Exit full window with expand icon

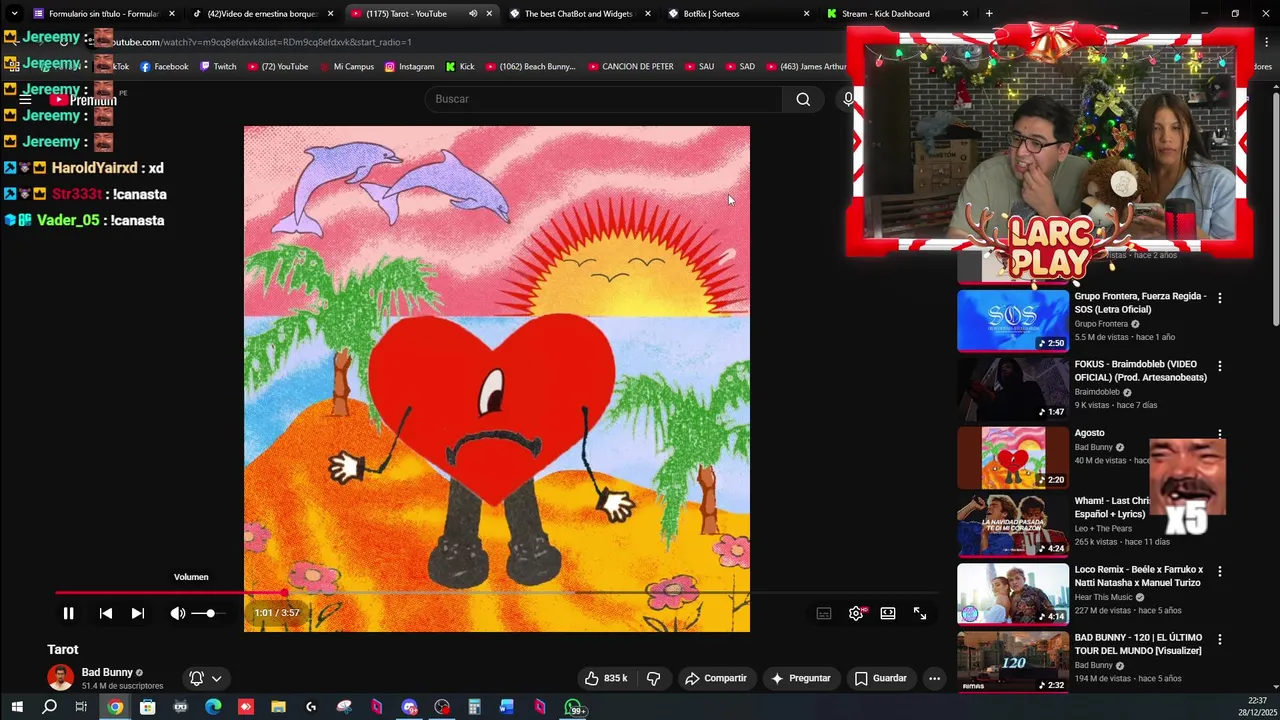920,613
